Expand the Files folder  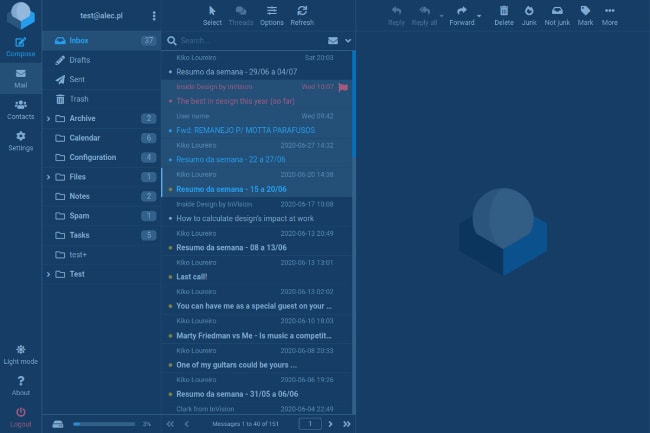coord(49,177)
